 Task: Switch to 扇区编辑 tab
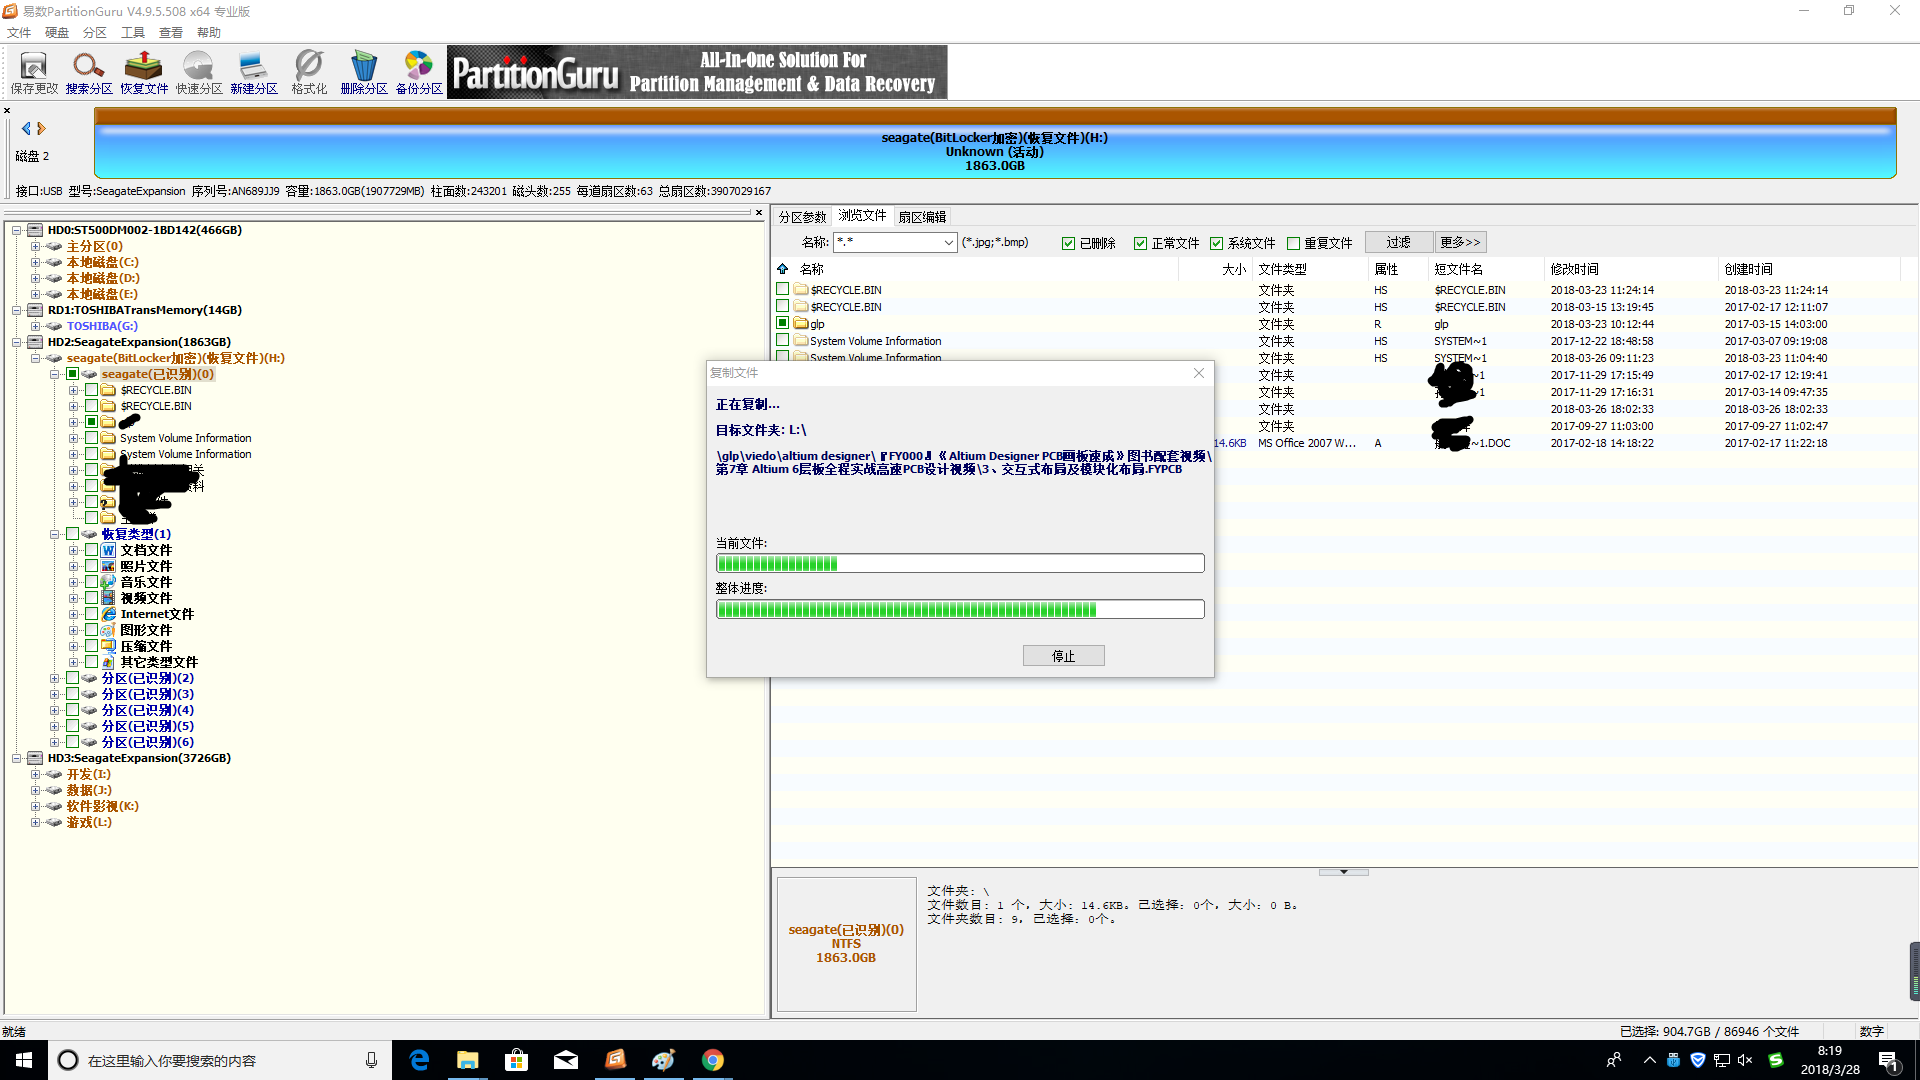(922, 216)
